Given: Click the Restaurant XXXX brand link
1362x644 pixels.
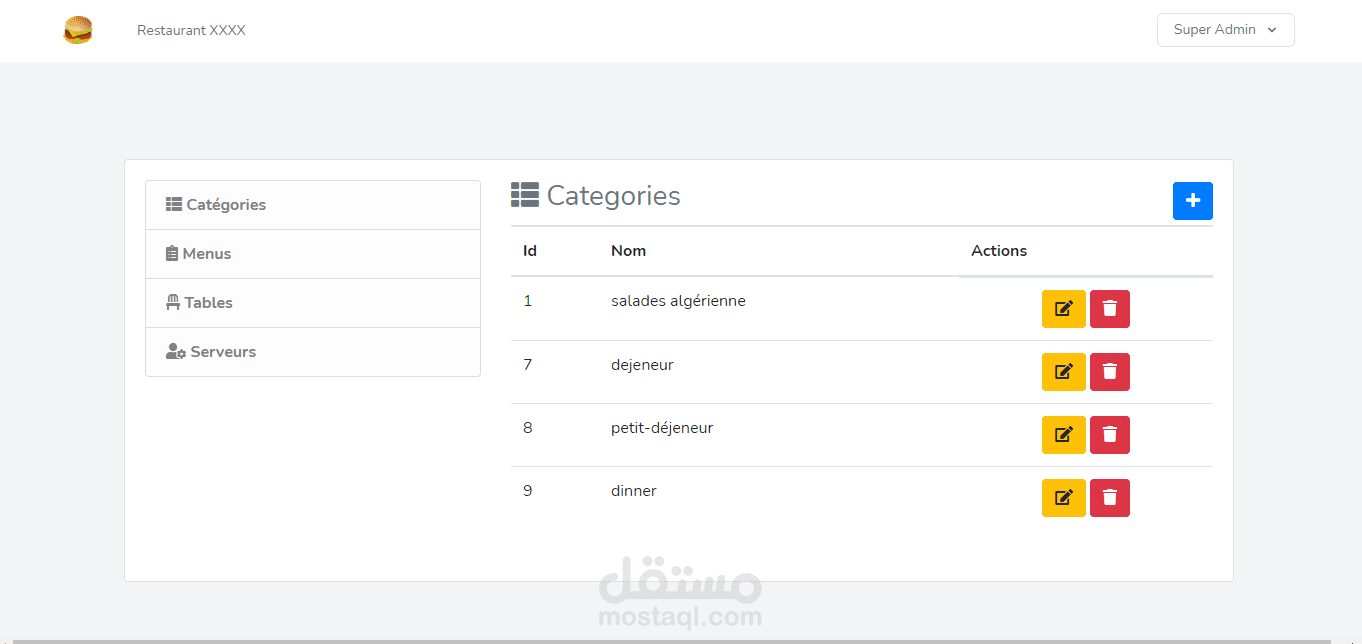Looking at the screenshot, I should [191, 30].
